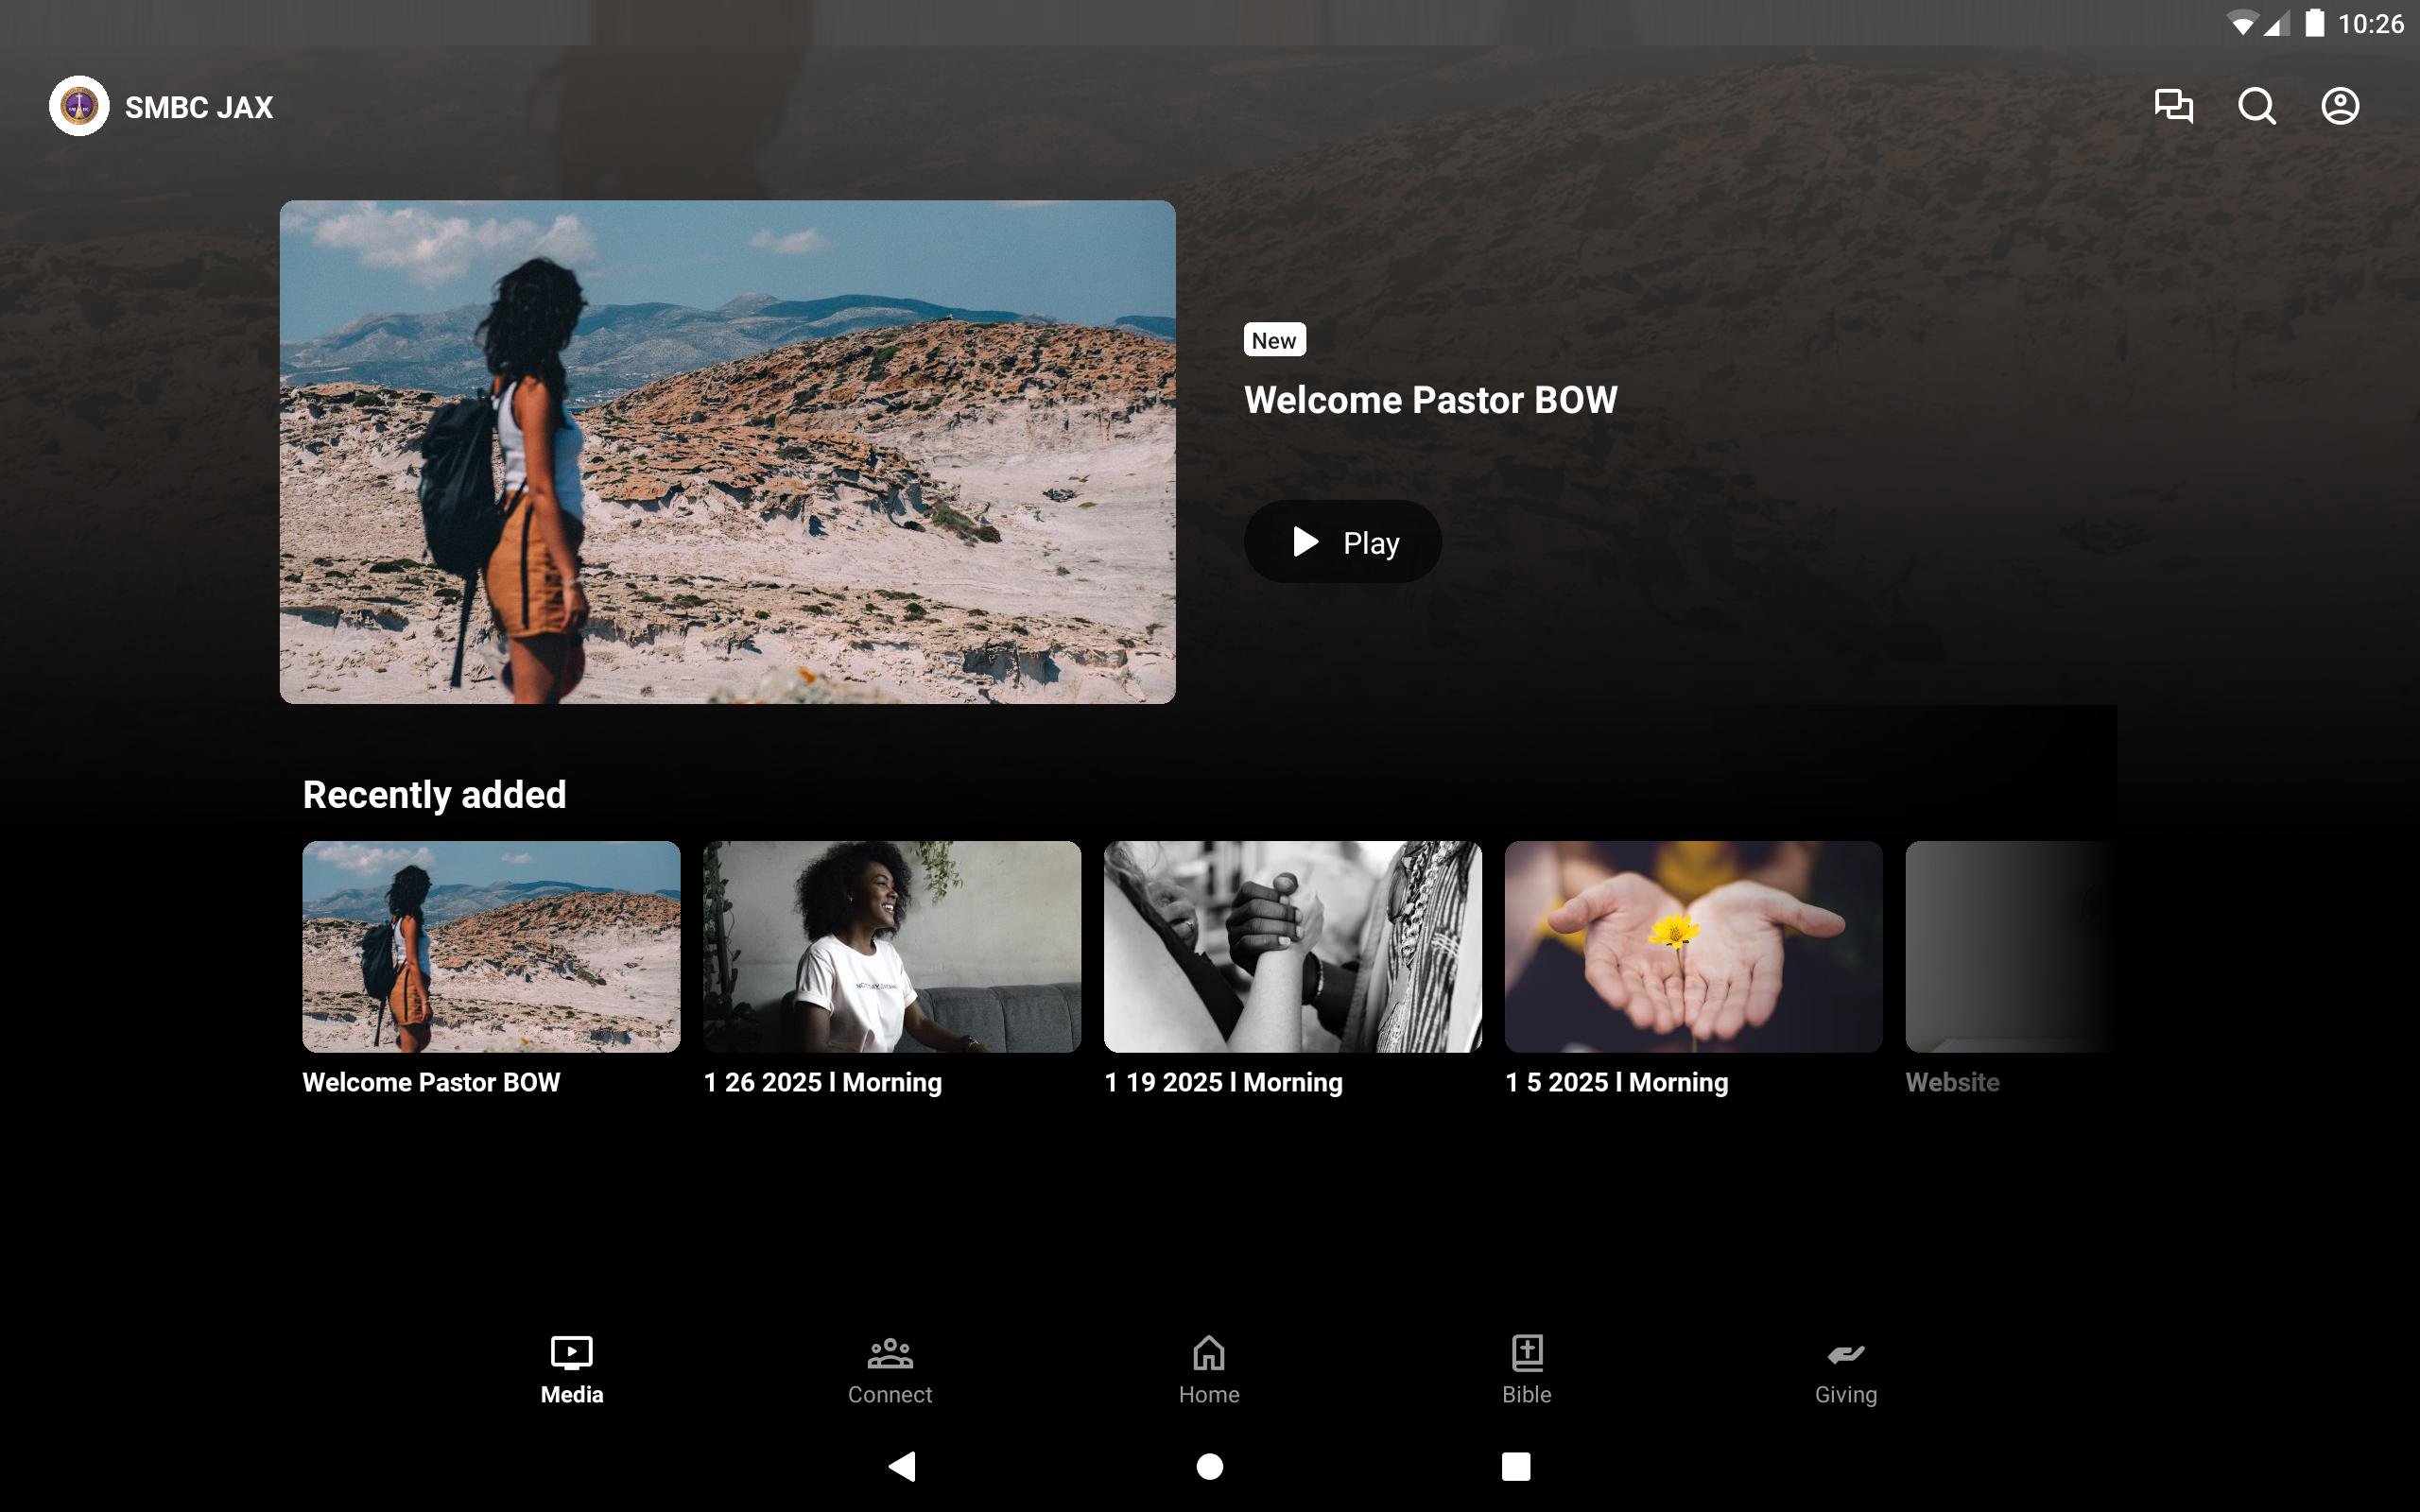Open the chat messages icon
This screenshot has height=1512, width=2420.
point(2173,106)
